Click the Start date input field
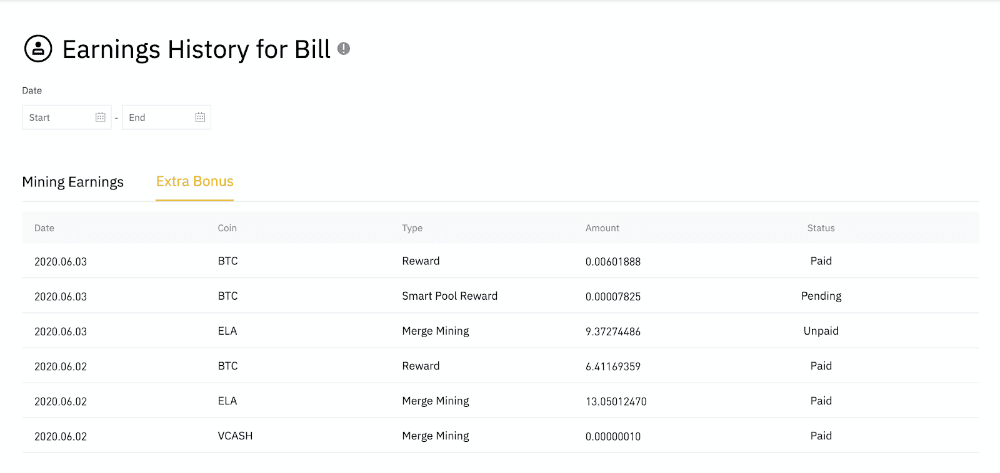Image resolution: width=1000 pixels, height=473 pixels. 67,117
